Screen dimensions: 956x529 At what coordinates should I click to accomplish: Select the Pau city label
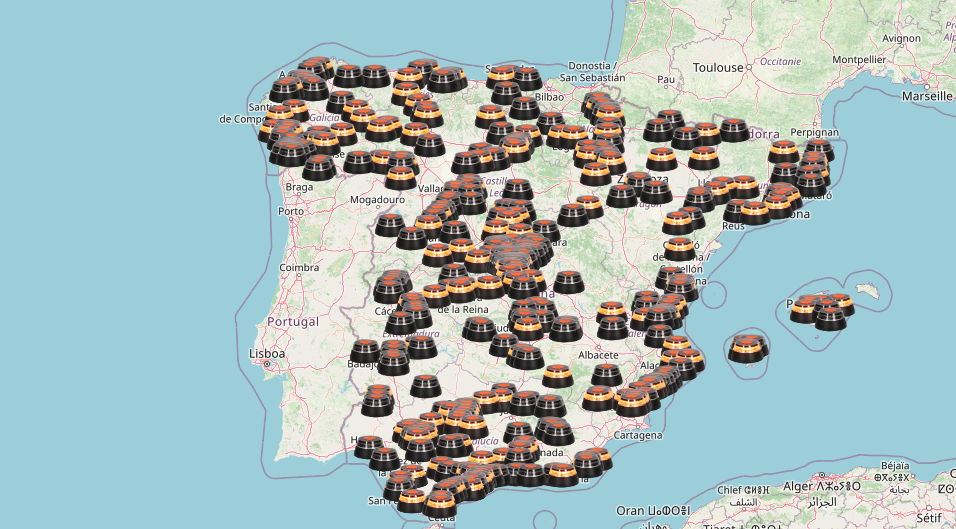[666, 79]
